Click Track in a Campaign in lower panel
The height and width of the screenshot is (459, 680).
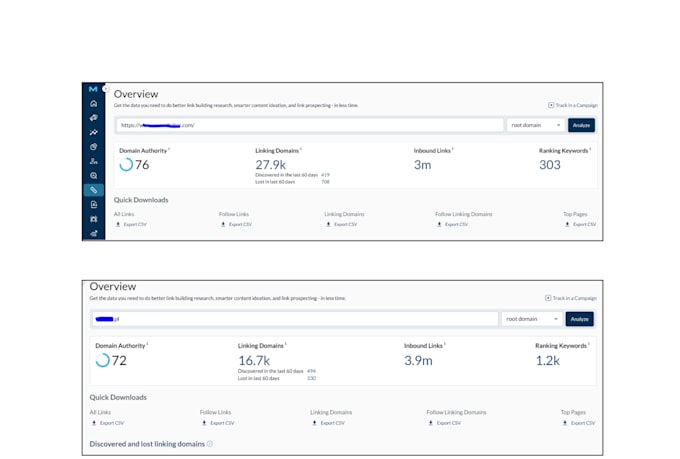(x=571, y=298)
